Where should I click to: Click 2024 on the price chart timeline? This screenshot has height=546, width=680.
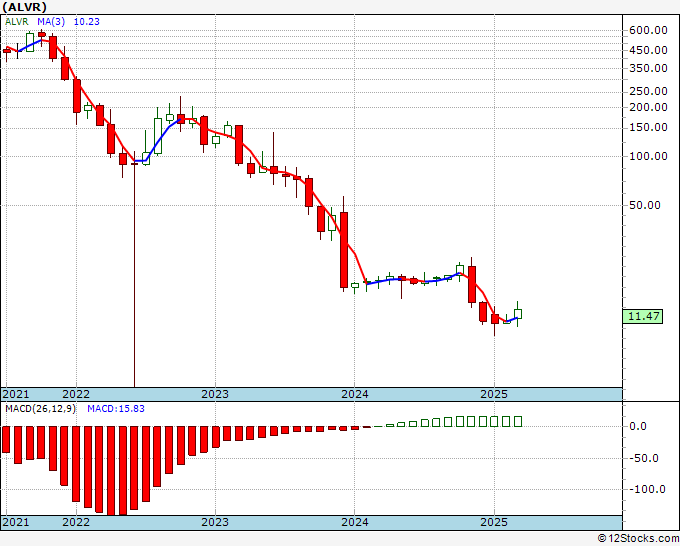click(355, 394)
